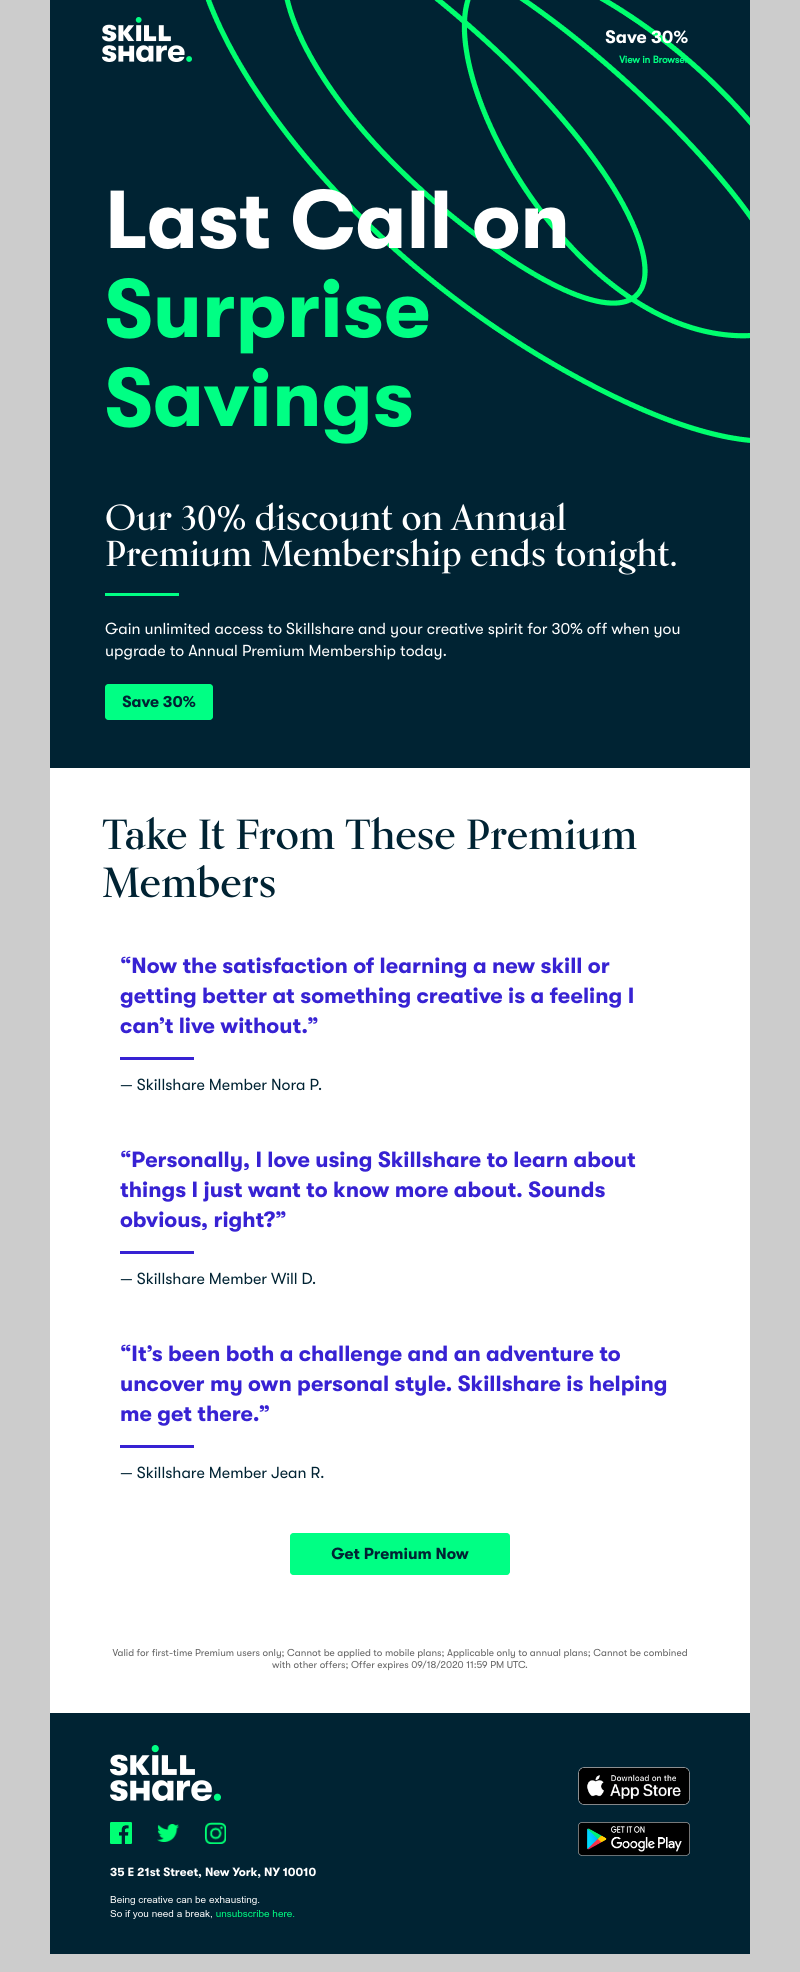Click the Skillshare logo in the header
The height and width of the screenshot is (1972, 800).
coord(146,42)
